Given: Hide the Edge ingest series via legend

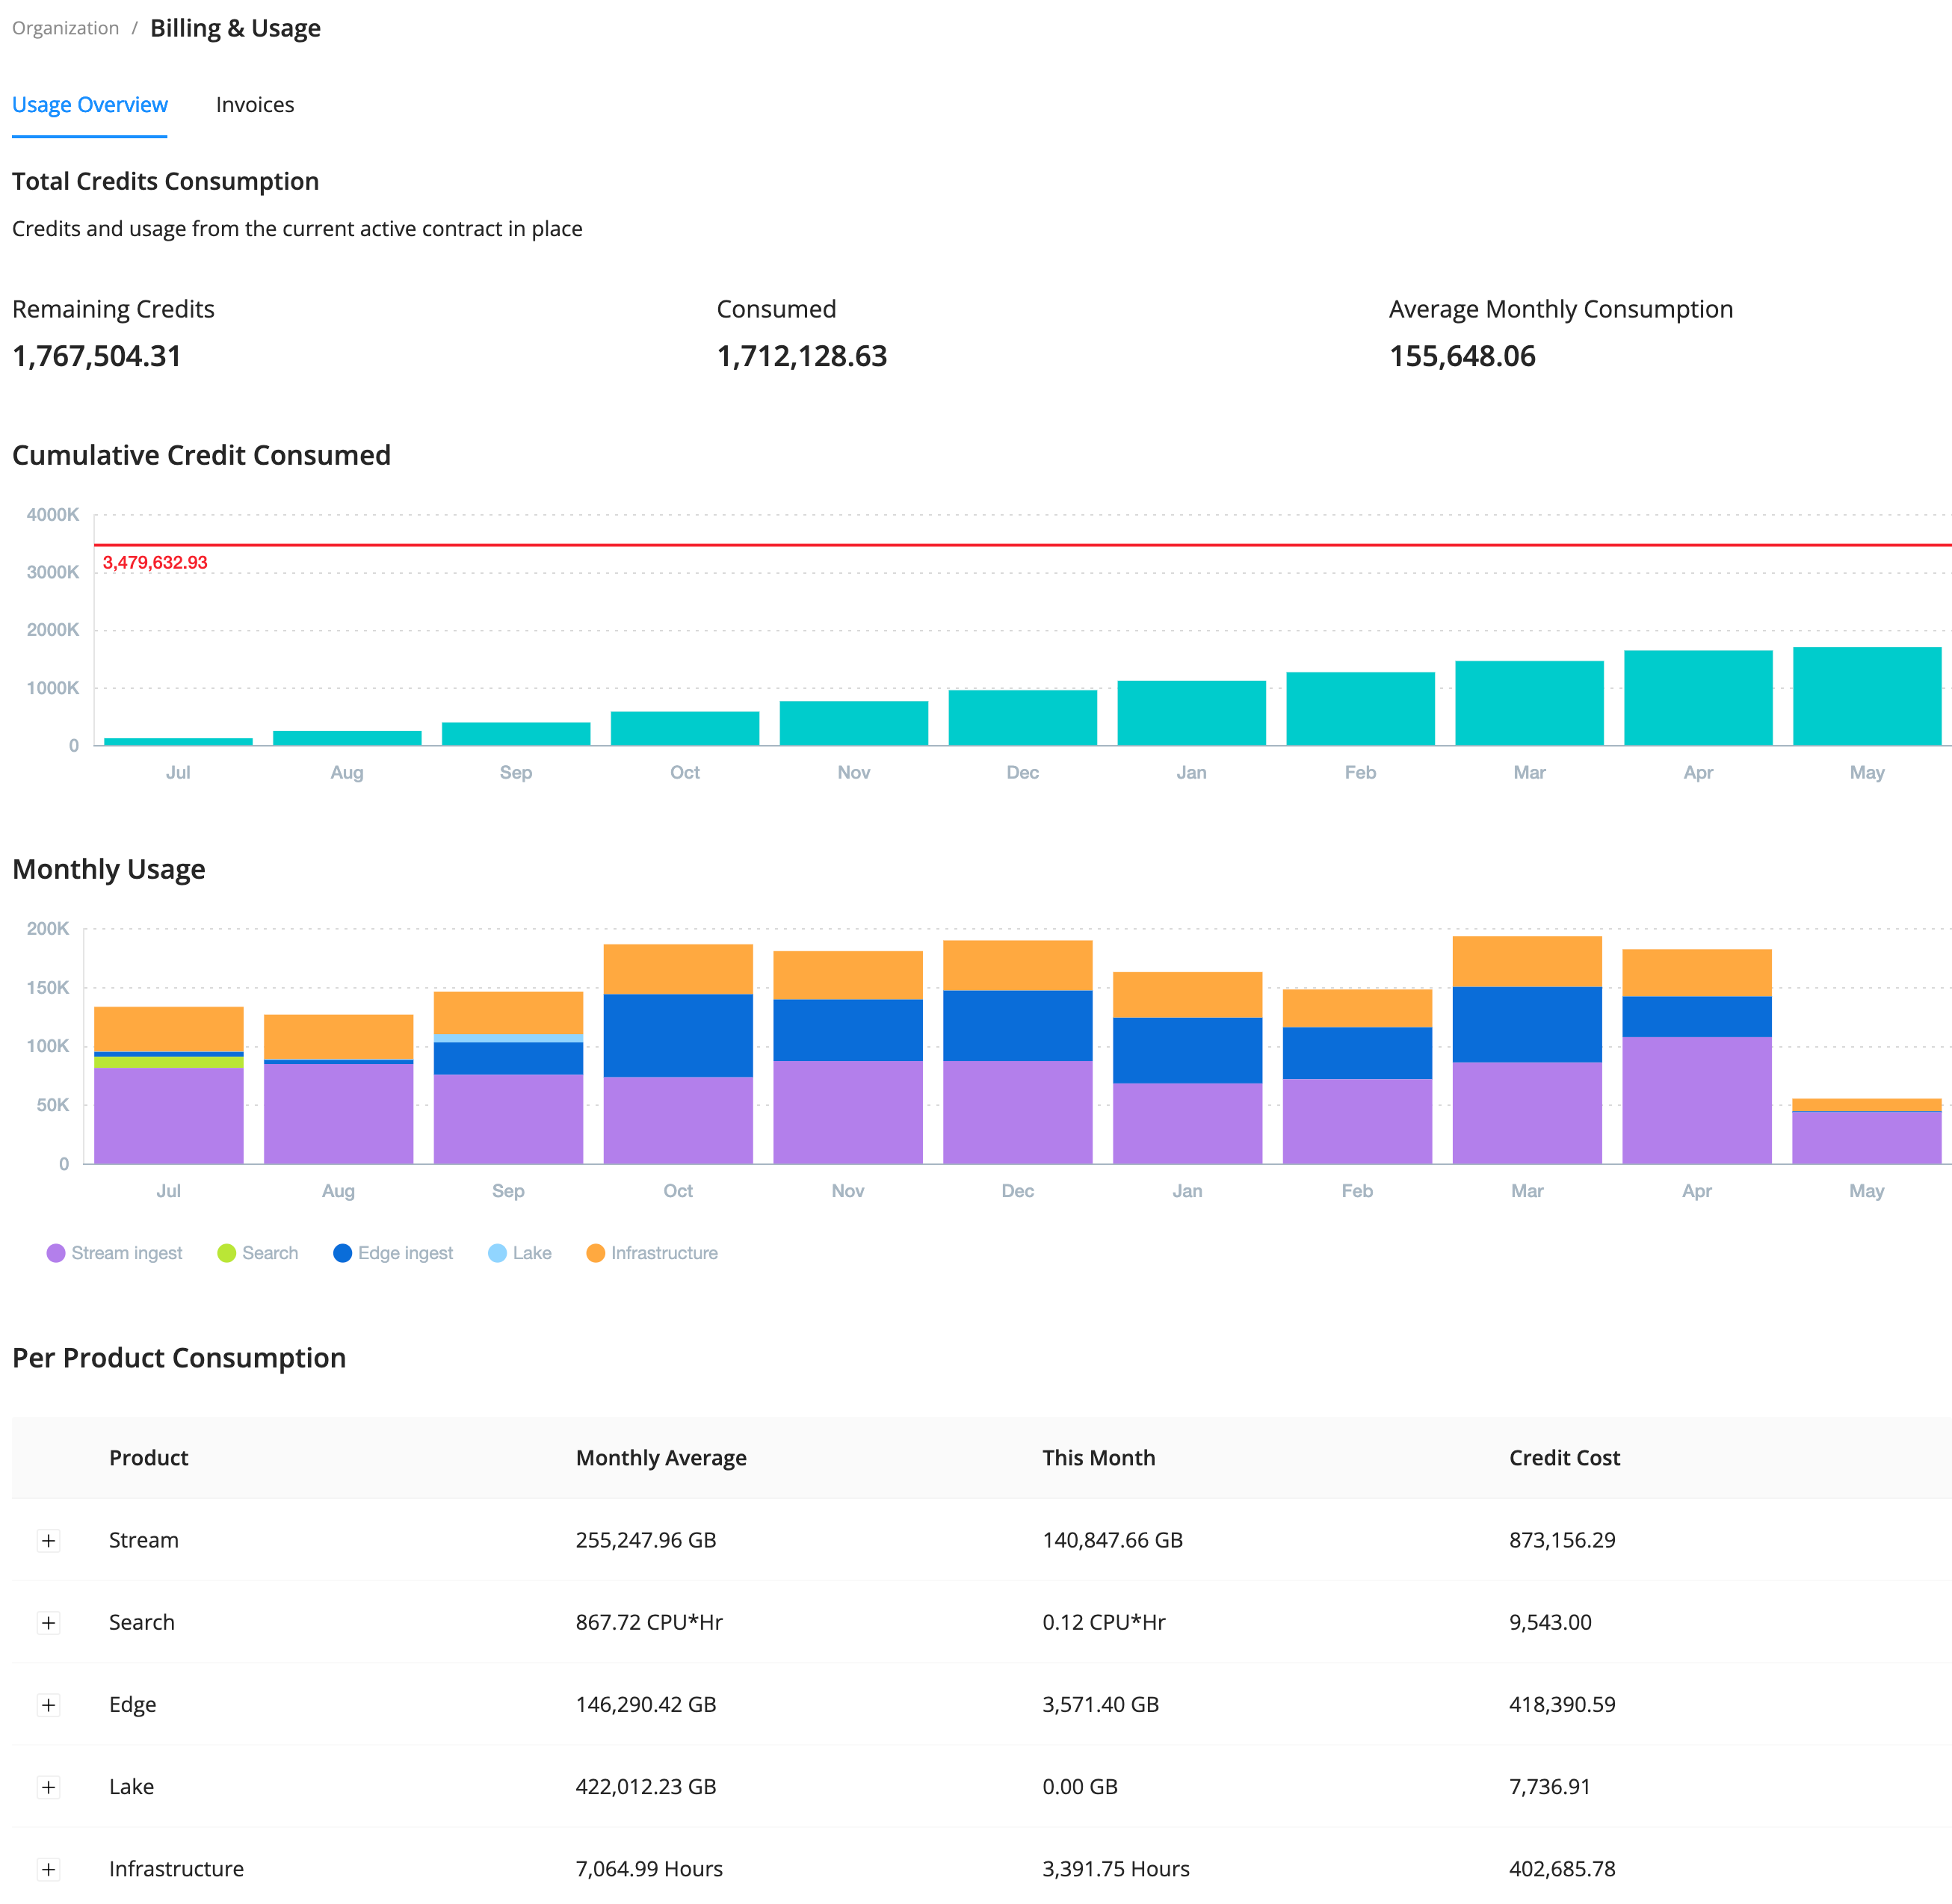Looking at the screenshot, I should (x=405, y=1252).
